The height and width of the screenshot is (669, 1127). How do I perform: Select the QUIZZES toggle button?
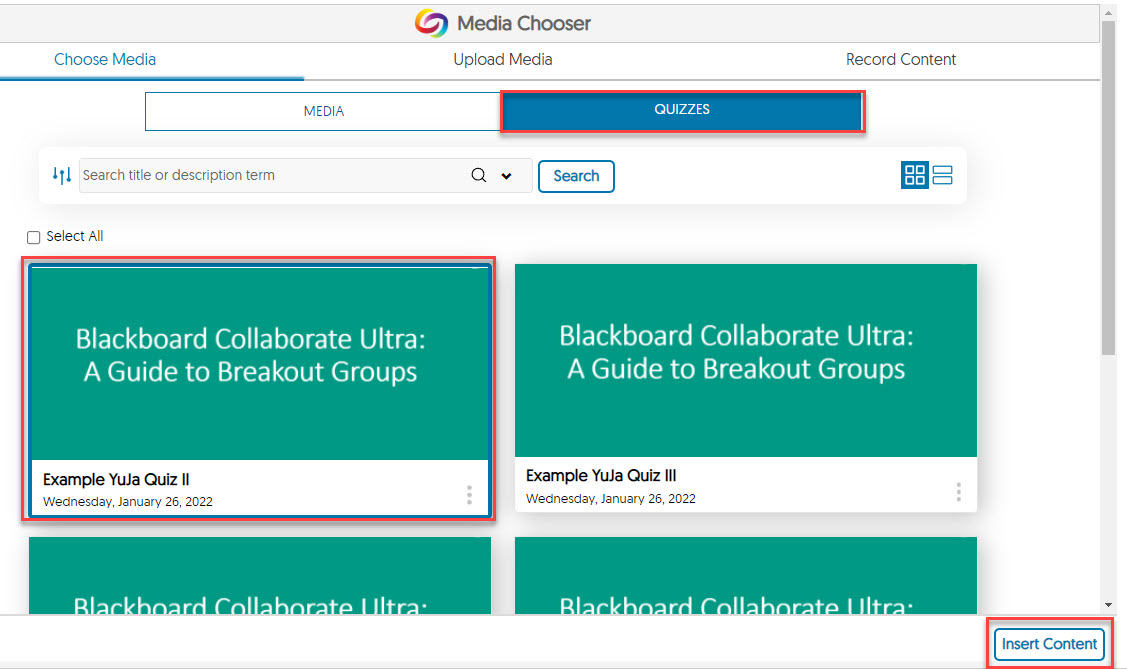pyautogui.click(x=682, y=110)
